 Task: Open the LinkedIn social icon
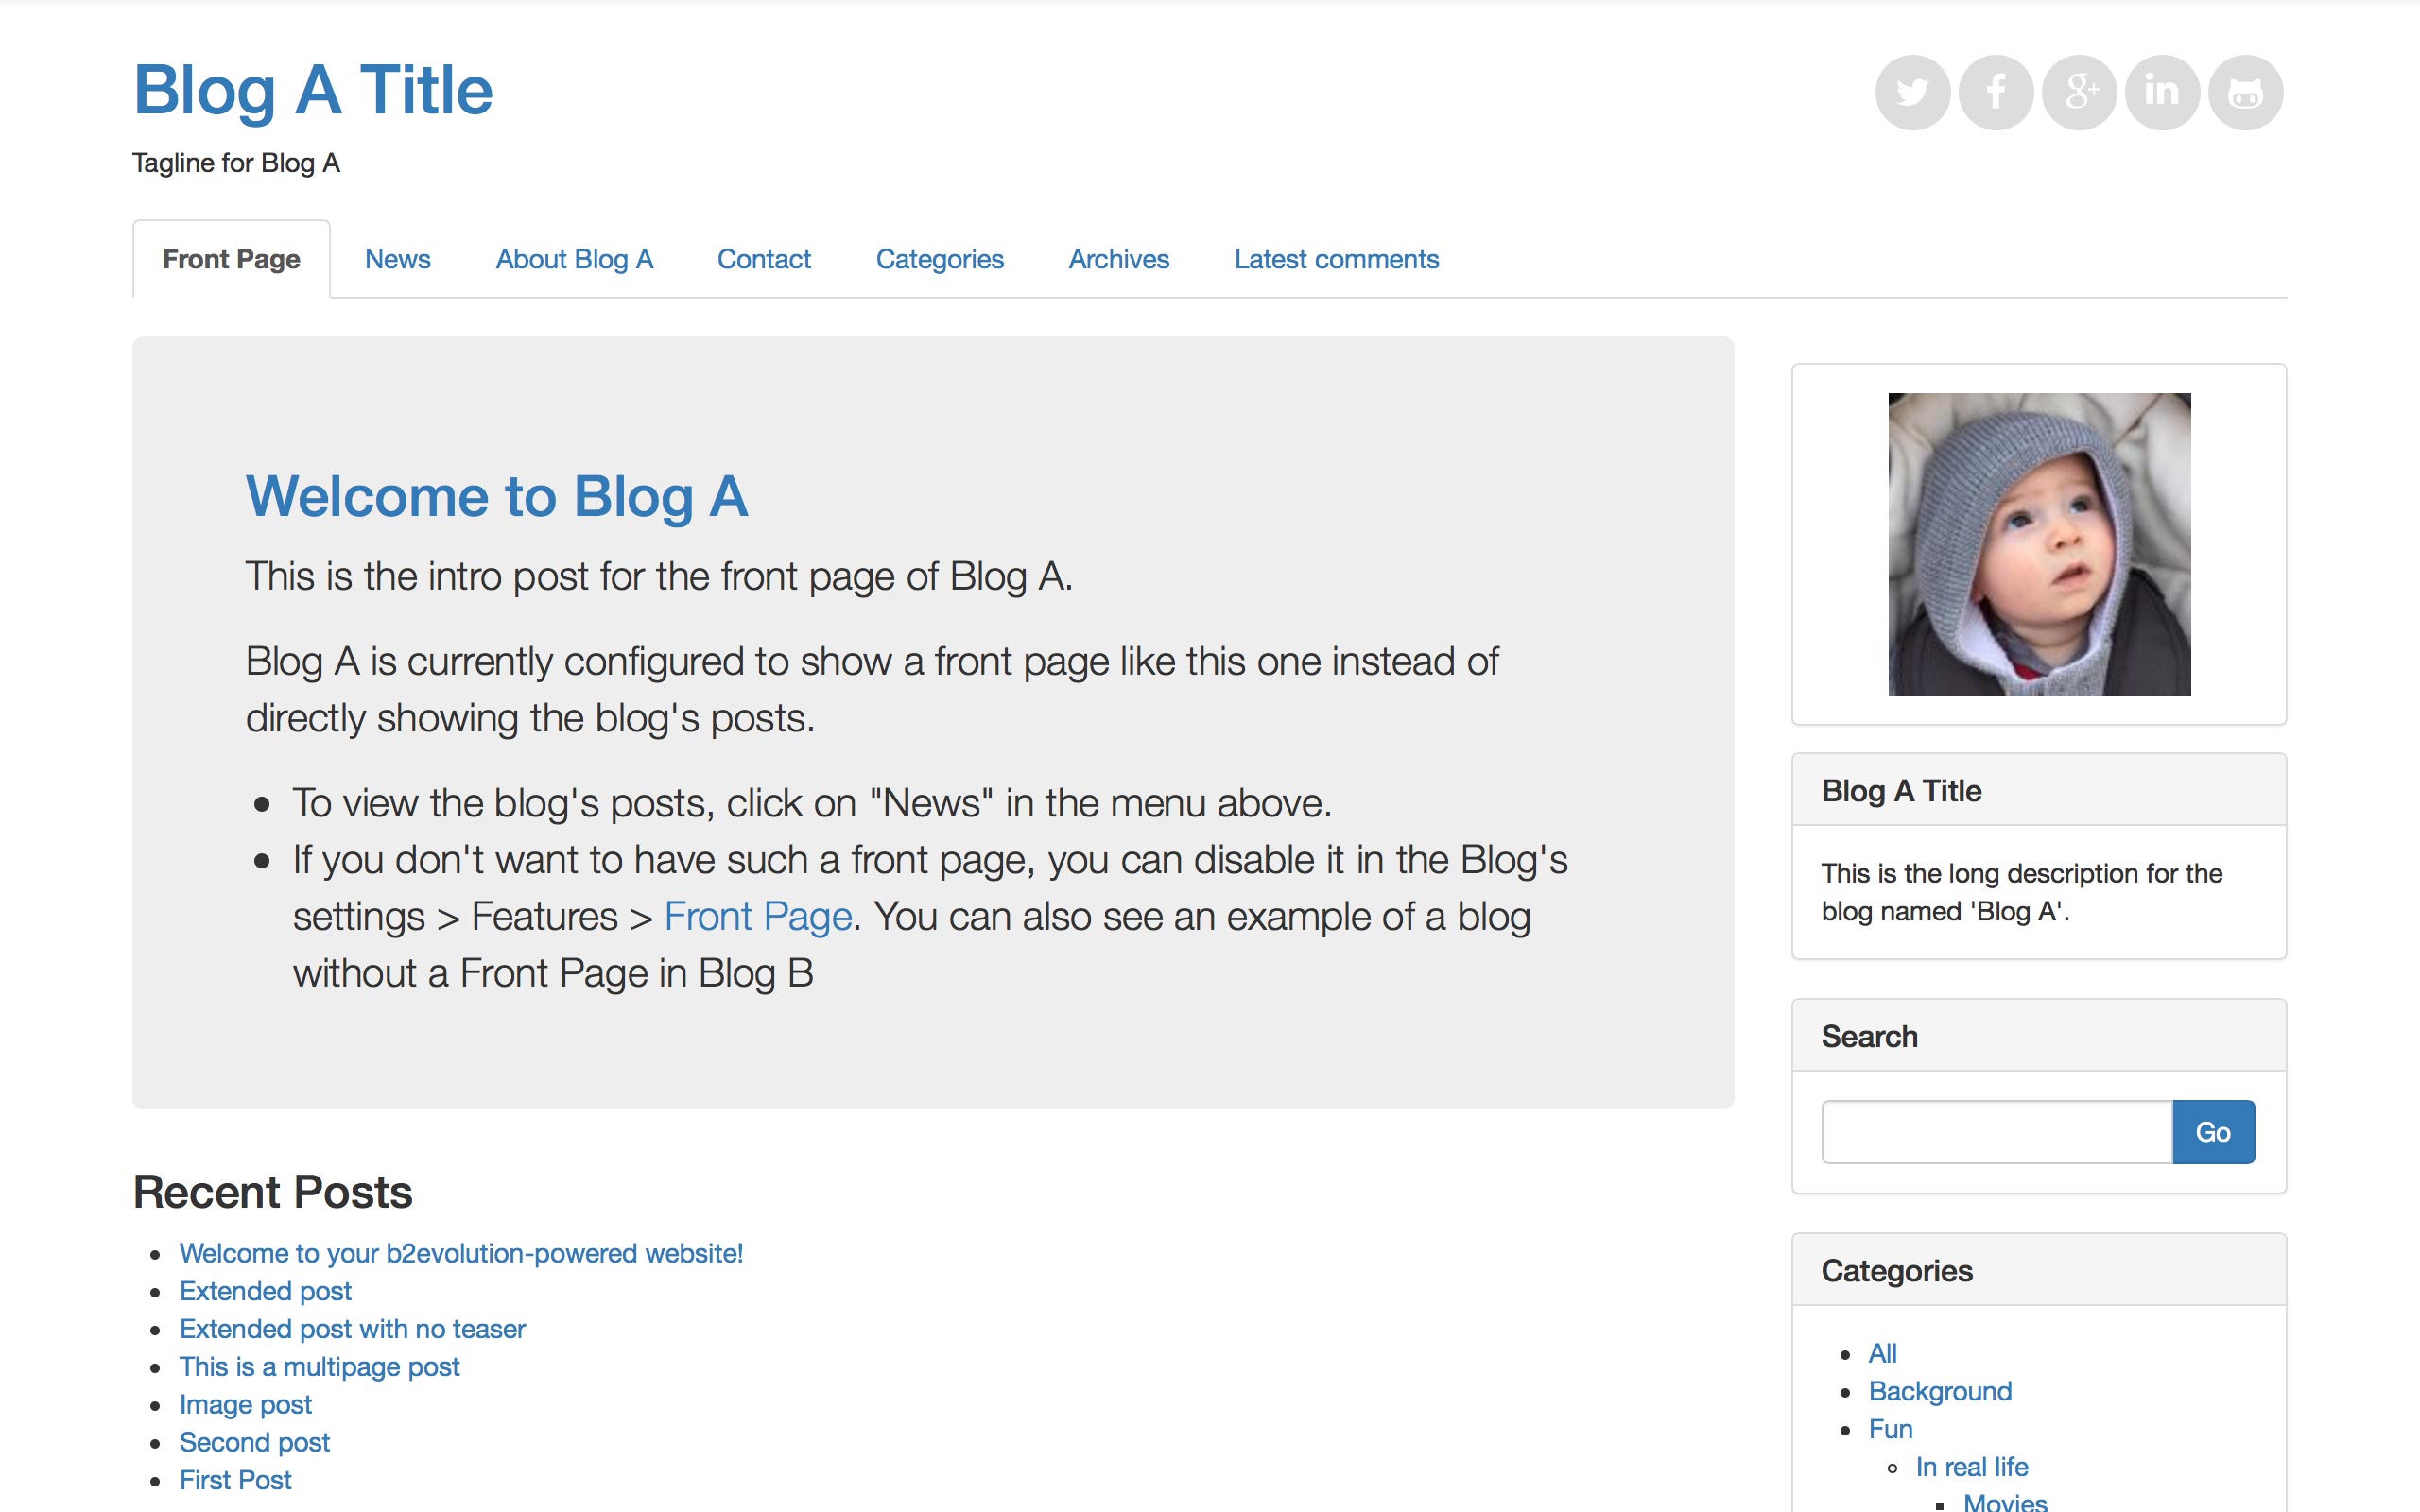(x=2162, y=92)
